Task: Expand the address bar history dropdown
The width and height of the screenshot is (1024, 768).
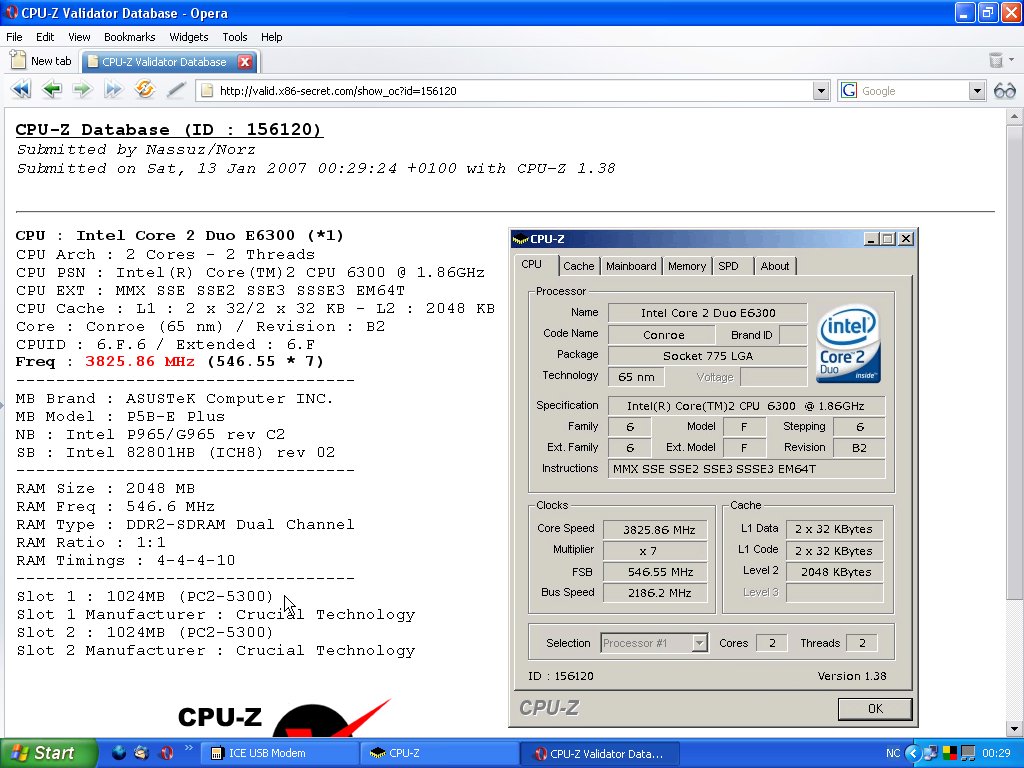Action: [x=821, y=91]
